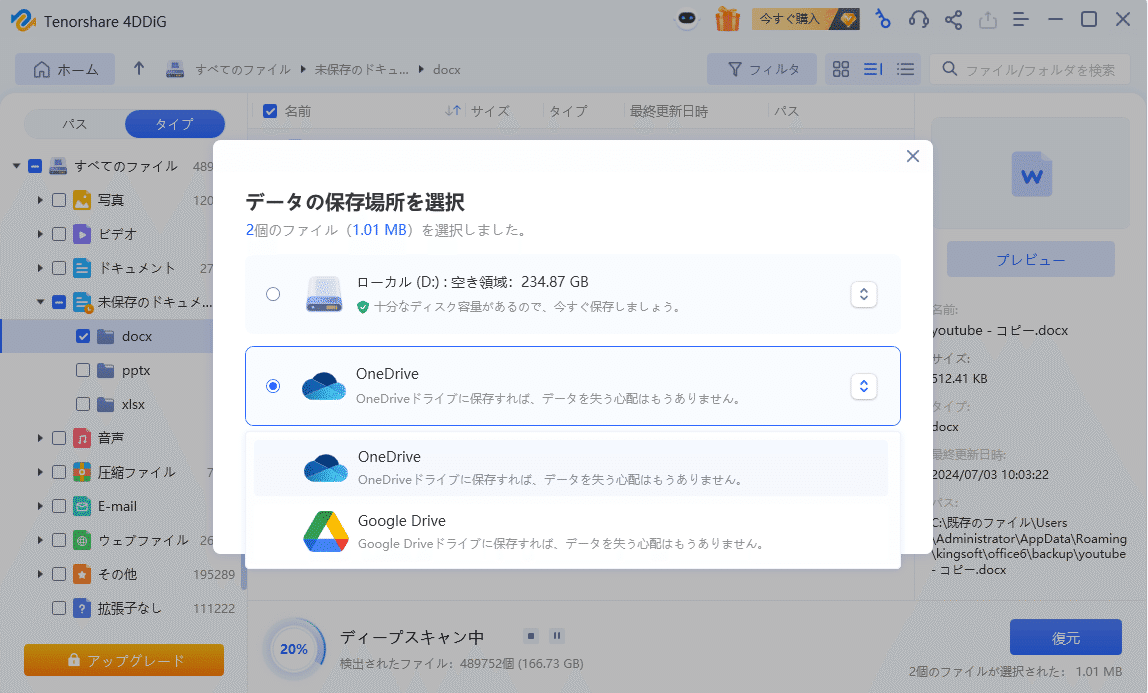The image size is (1148, 693).
Task: Switch to the パス tab
Action: click(75, 124)
